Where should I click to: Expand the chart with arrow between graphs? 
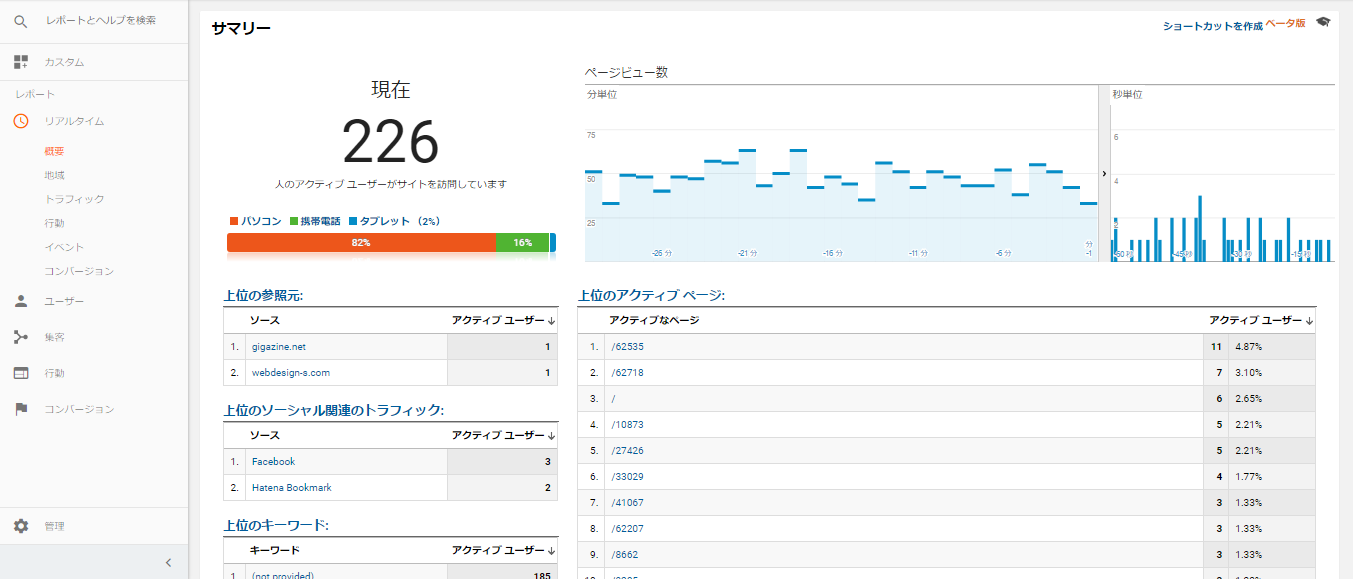coord(1104,173)
